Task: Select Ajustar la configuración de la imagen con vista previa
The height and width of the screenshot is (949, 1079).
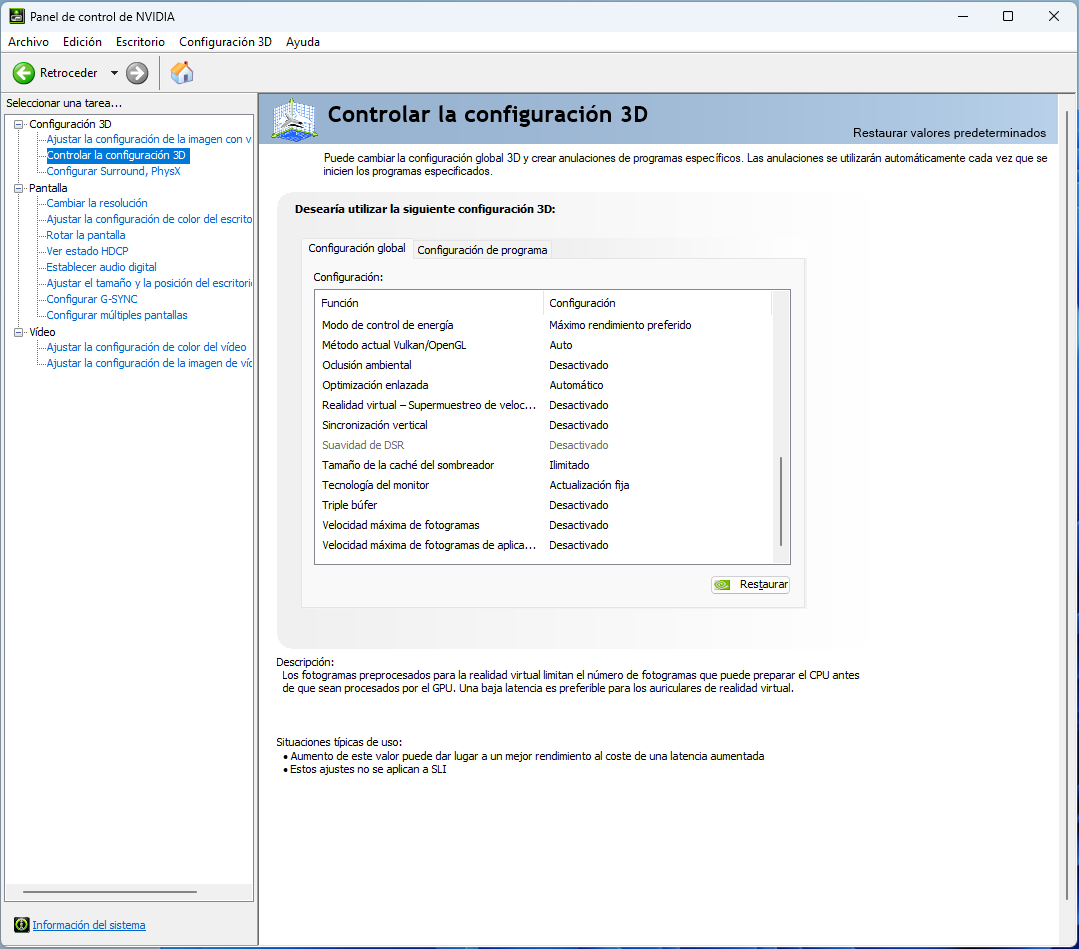Action: coord(149,139)
